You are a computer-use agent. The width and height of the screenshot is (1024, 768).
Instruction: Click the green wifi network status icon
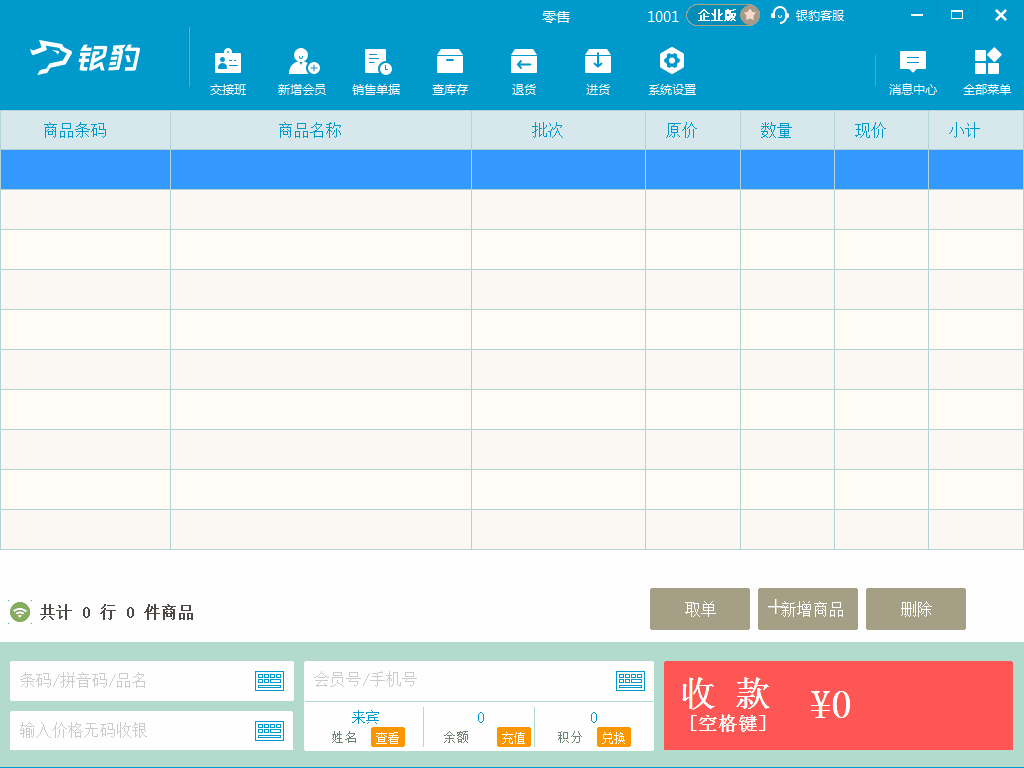tap(20, 612)
